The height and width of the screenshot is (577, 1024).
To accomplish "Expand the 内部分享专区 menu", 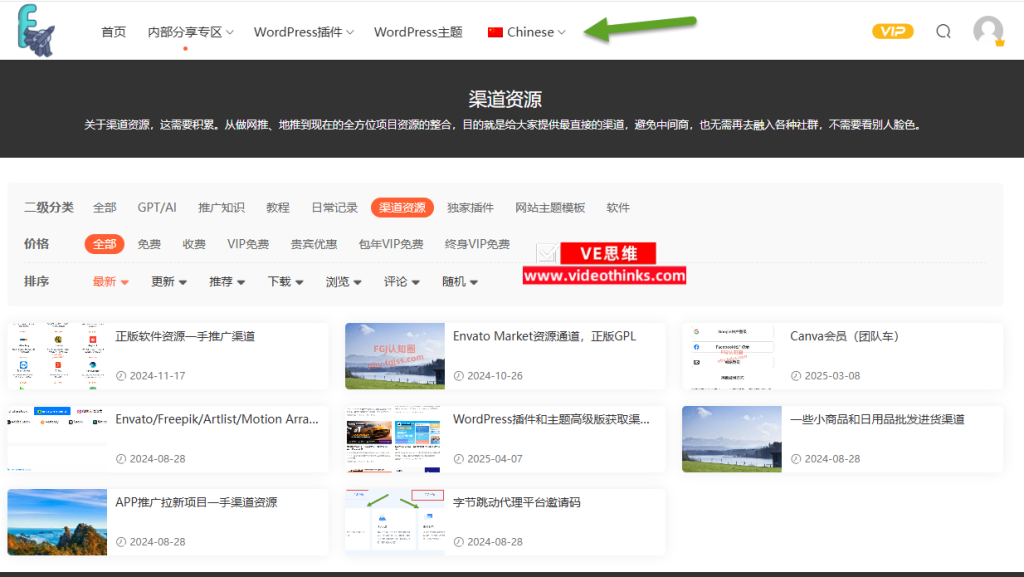I will [190, 32].
